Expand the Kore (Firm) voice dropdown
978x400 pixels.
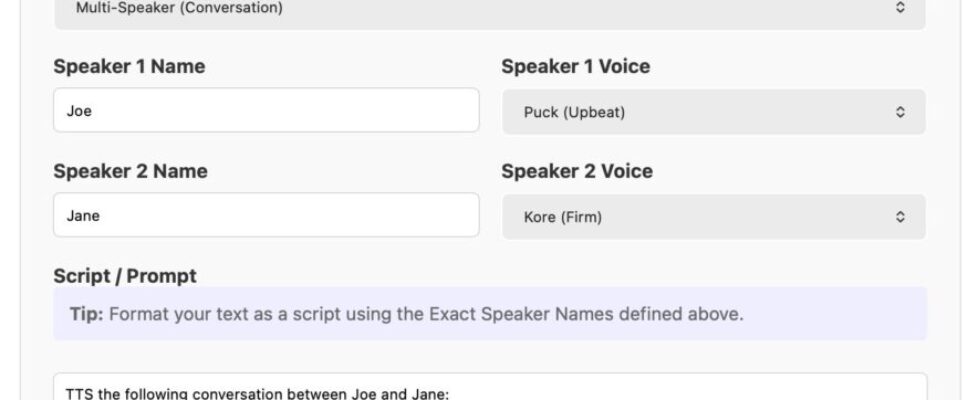(x=700, y=216)
